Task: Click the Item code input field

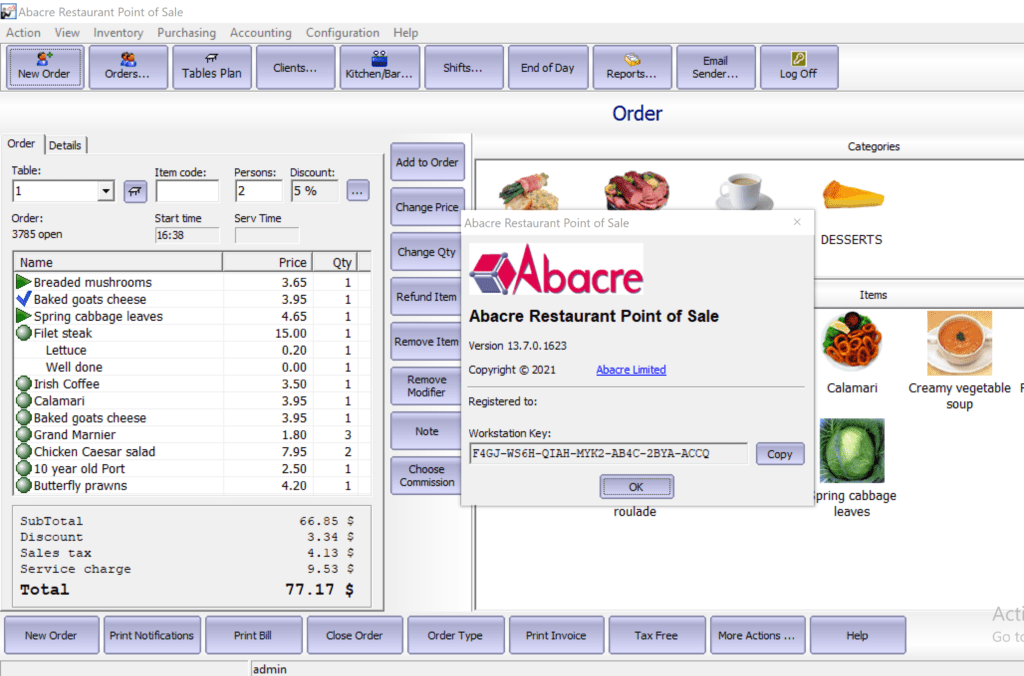Action: (x=187, y=191)
